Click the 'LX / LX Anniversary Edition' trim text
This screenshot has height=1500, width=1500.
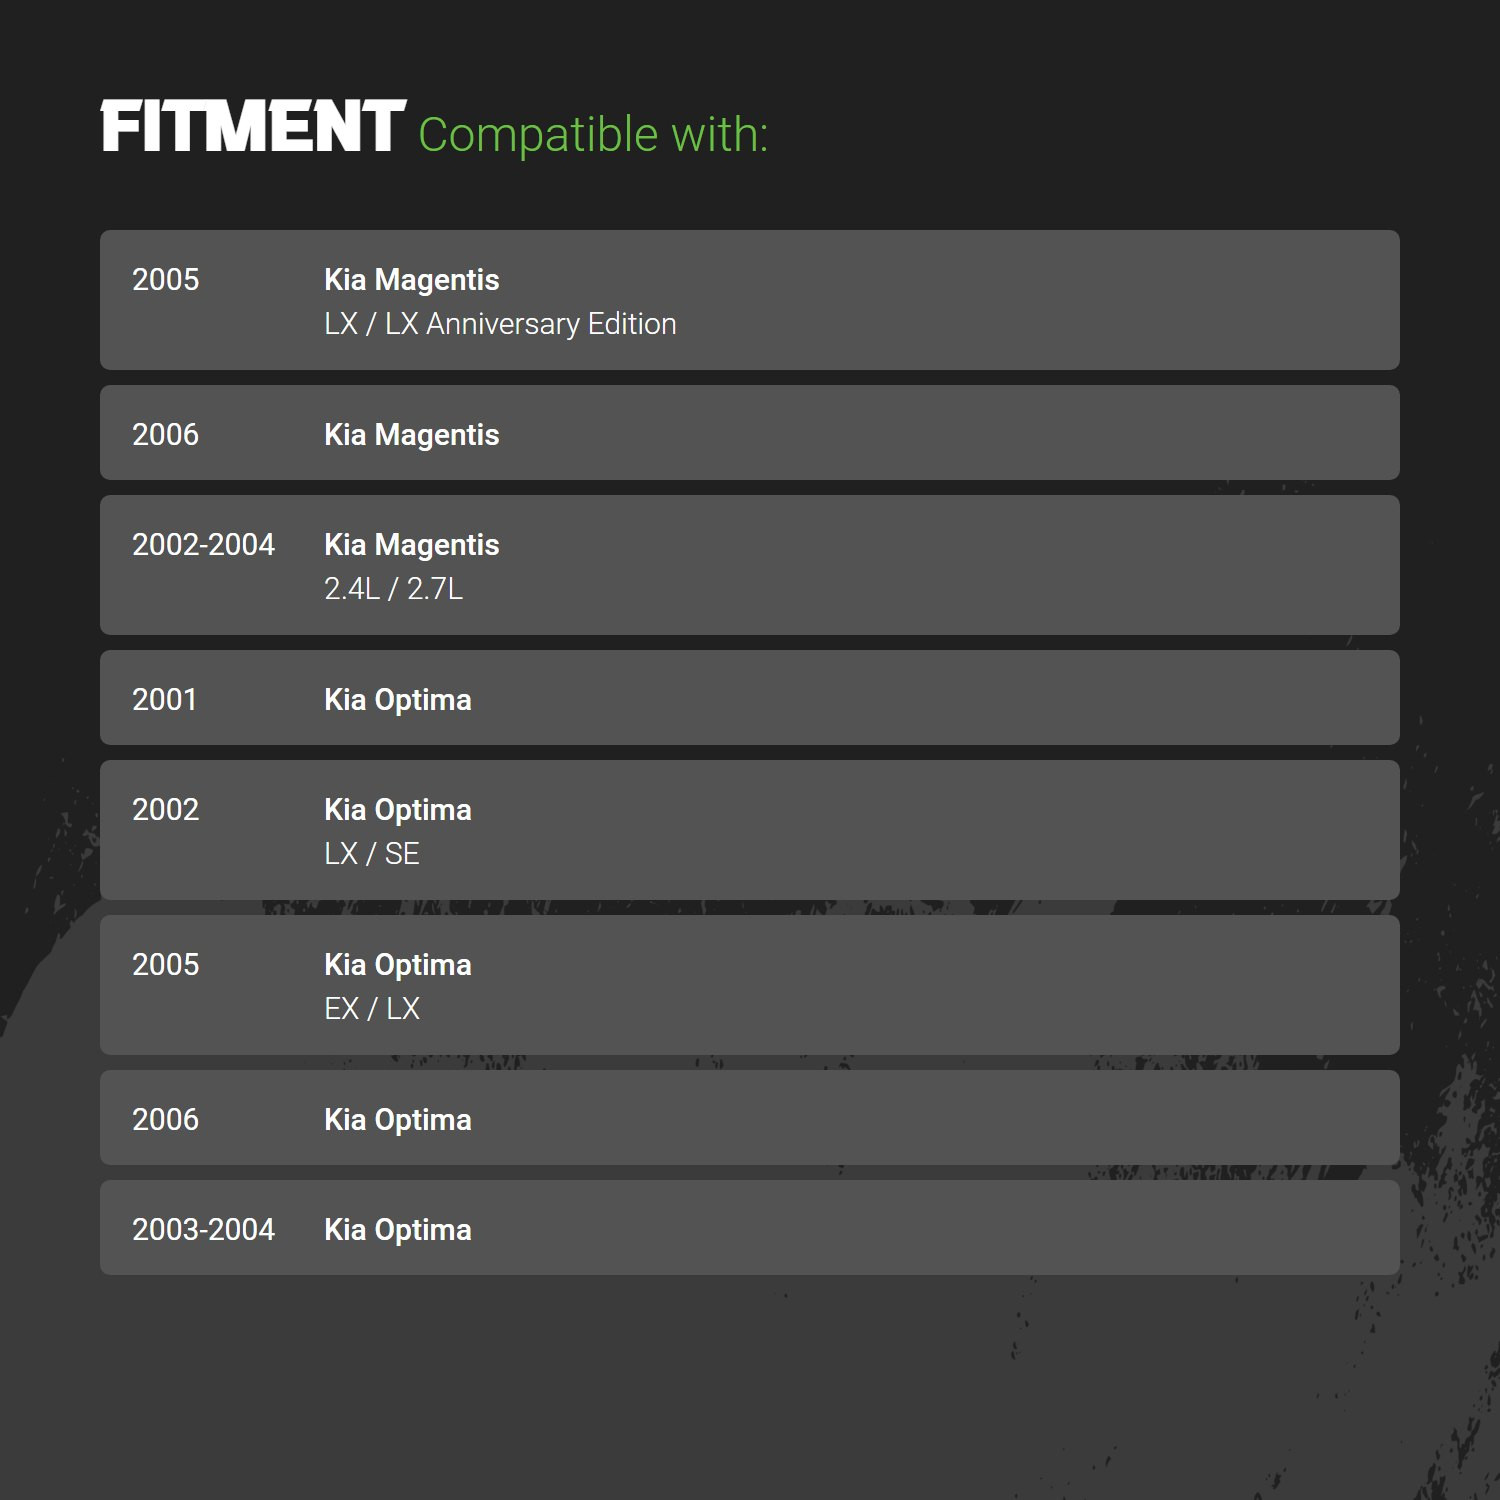click(500, 324)
